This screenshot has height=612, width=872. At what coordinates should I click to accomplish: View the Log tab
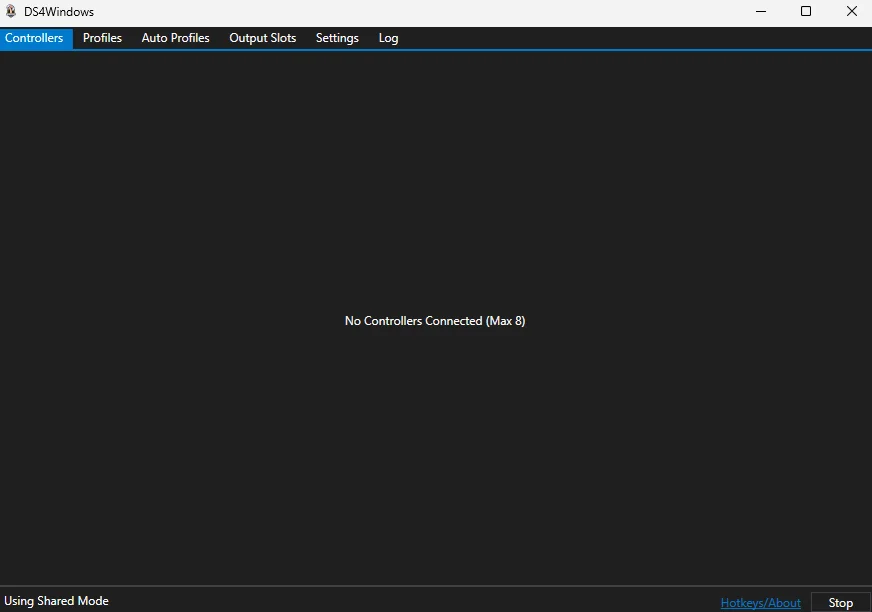coord(389,38)
